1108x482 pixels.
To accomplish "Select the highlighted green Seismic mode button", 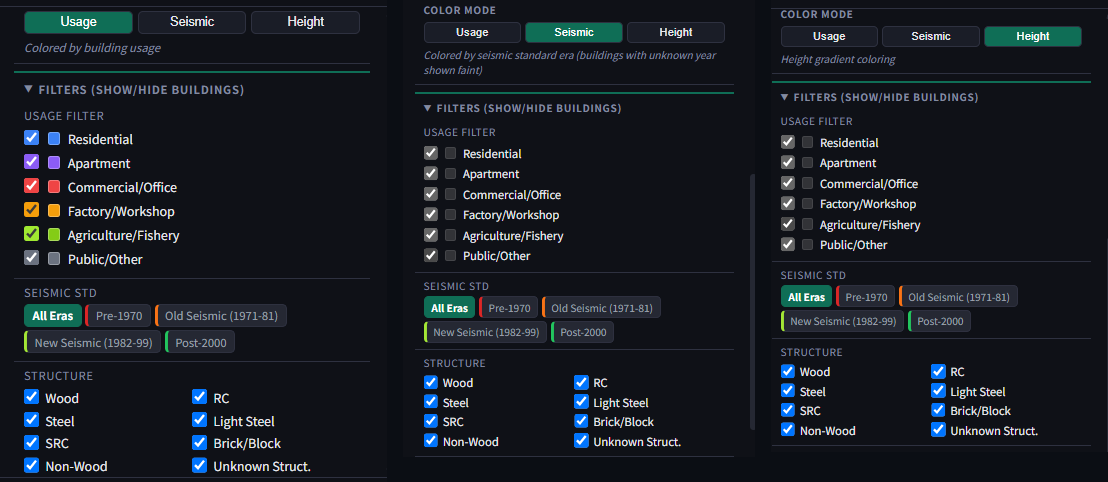I will tap(574, 33).
